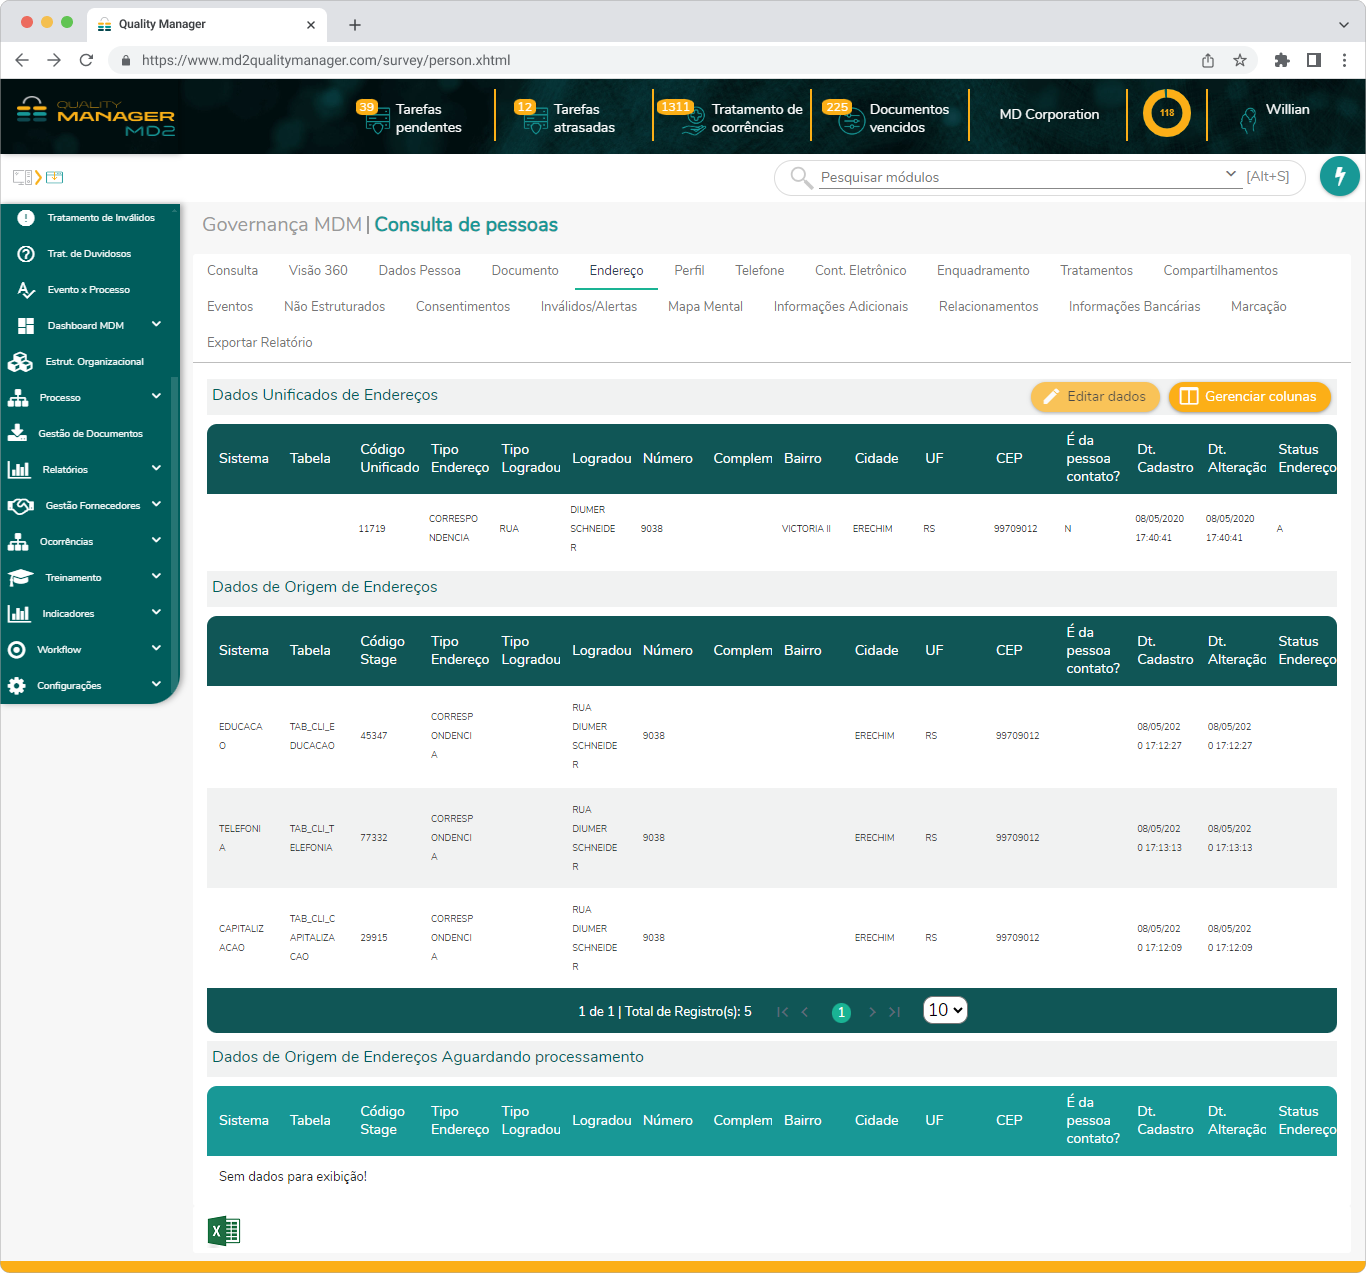Open Tarefas pendentes notification icon
The height and width of the screenshot is (1273, 1366).
click(x=376, y=118)
